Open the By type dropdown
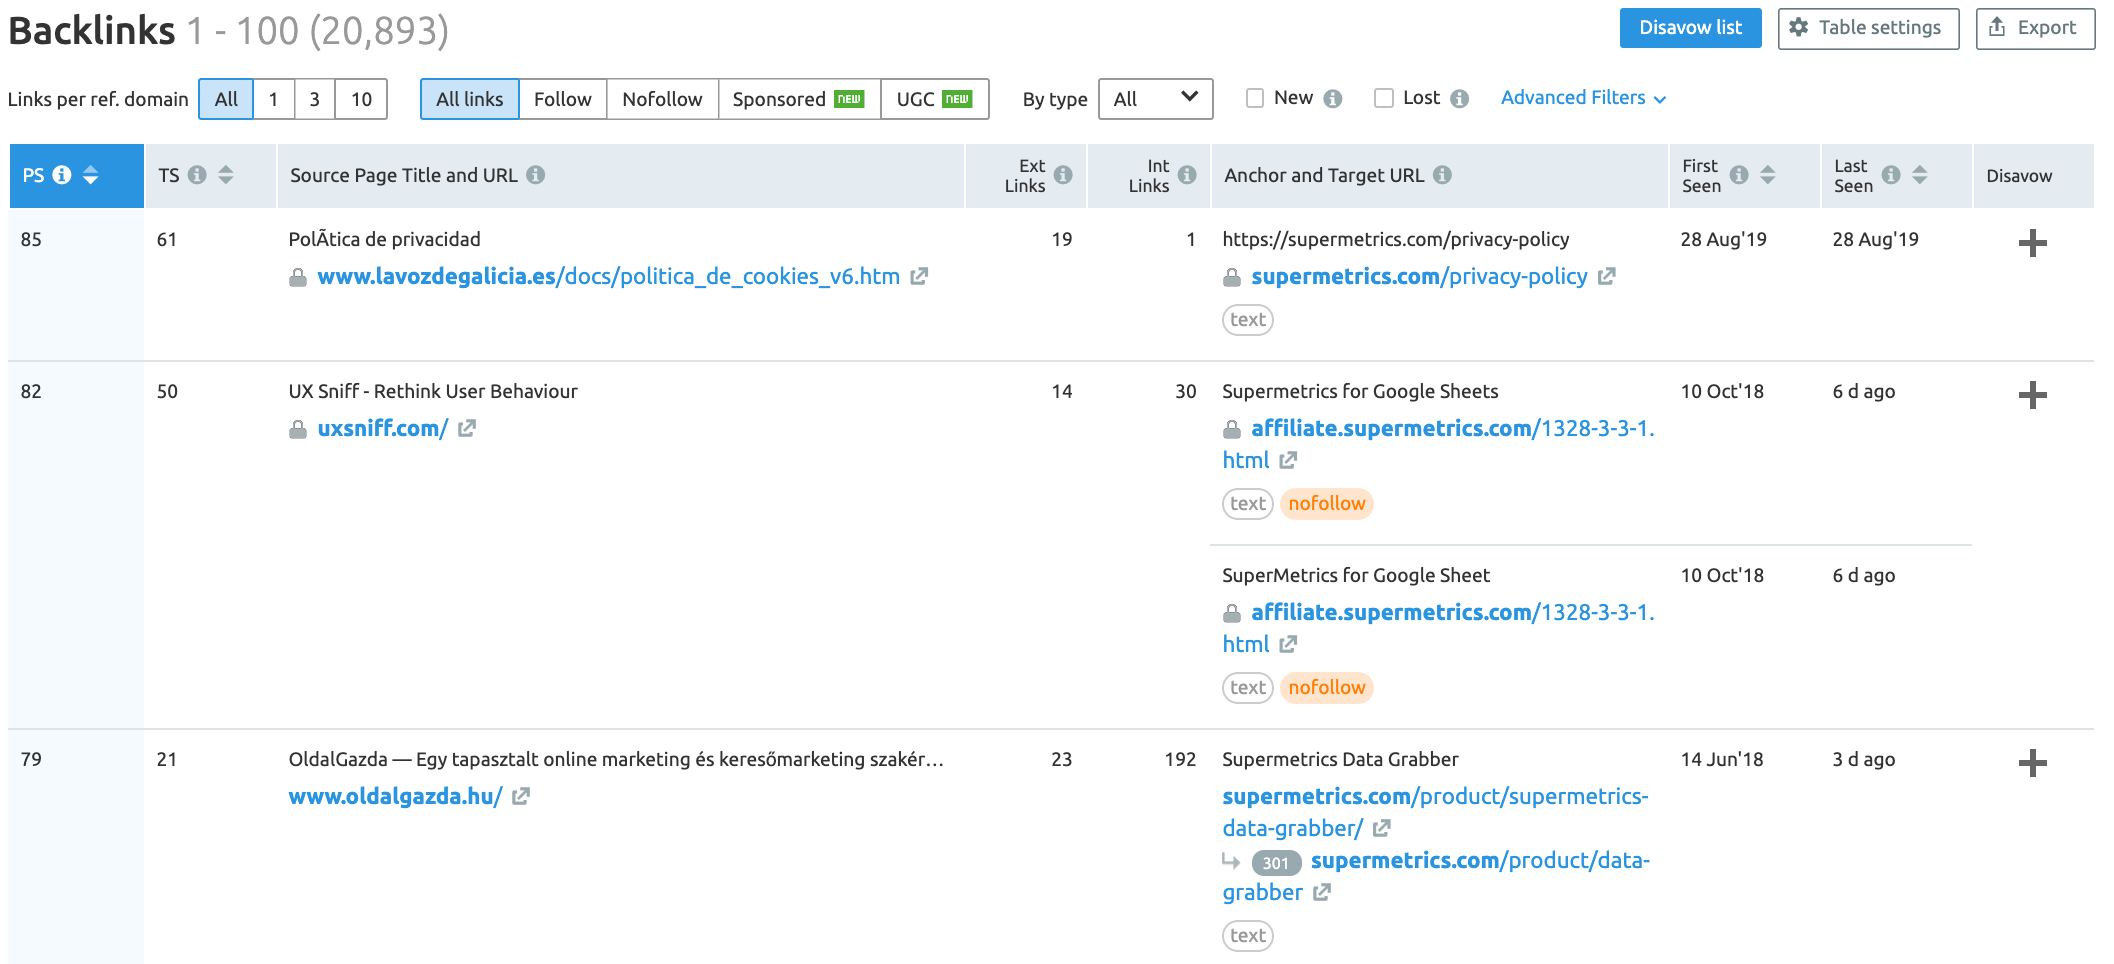Screen dimensions: 2114x964 tap(1155, 99)
